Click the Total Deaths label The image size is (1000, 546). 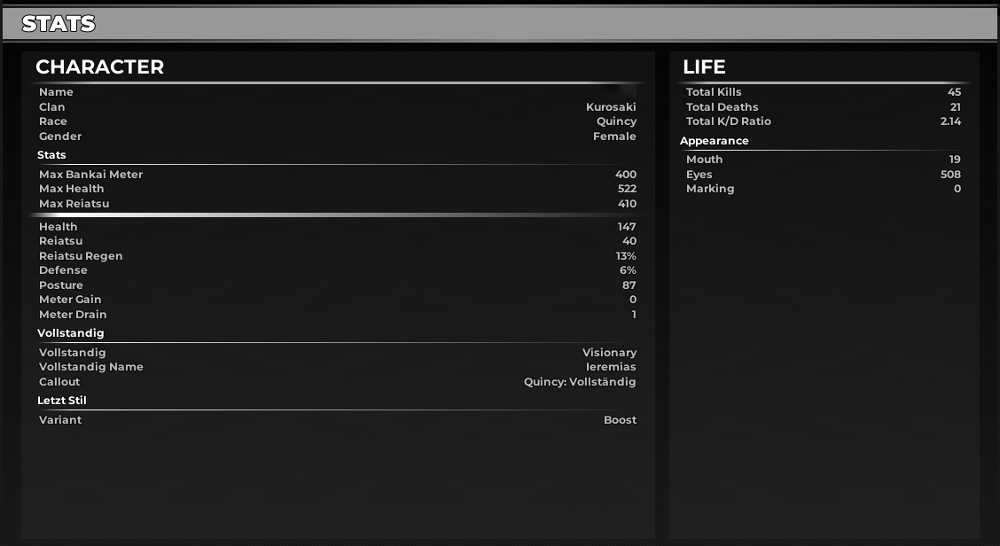point(722,107)
